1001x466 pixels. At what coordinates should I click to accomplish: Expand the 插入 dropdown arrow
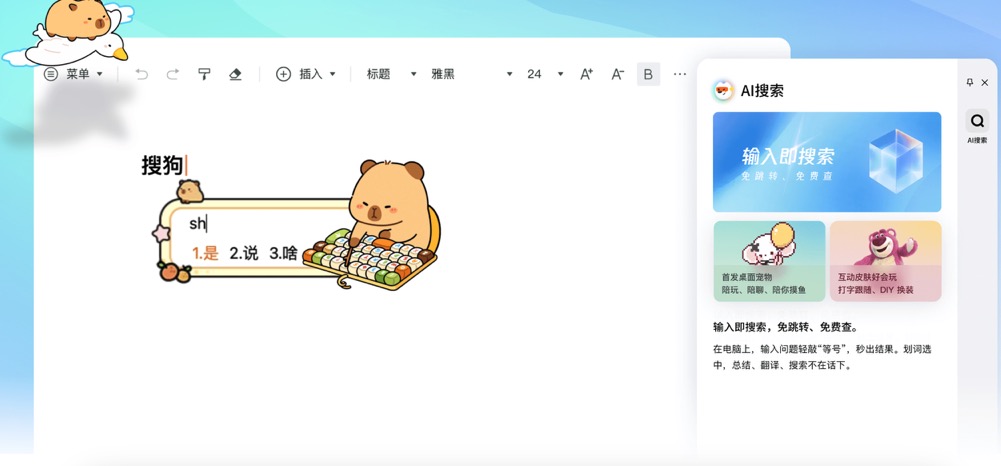[x=333, y=74]
